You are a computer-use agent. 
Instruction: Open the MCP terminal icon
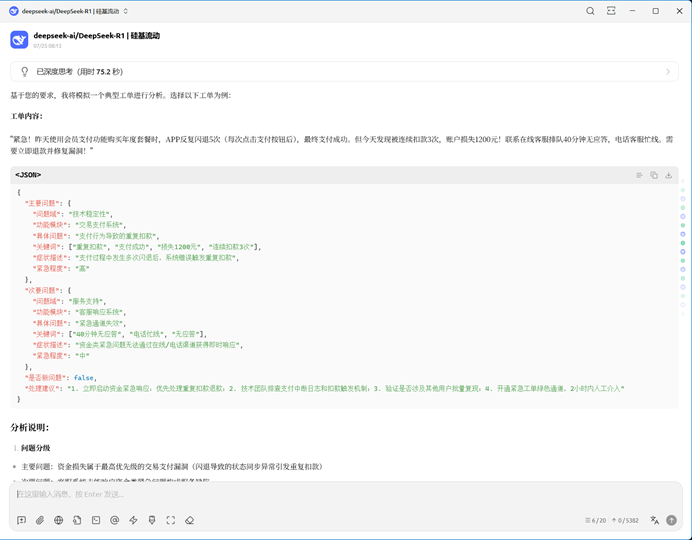(96, 520)
